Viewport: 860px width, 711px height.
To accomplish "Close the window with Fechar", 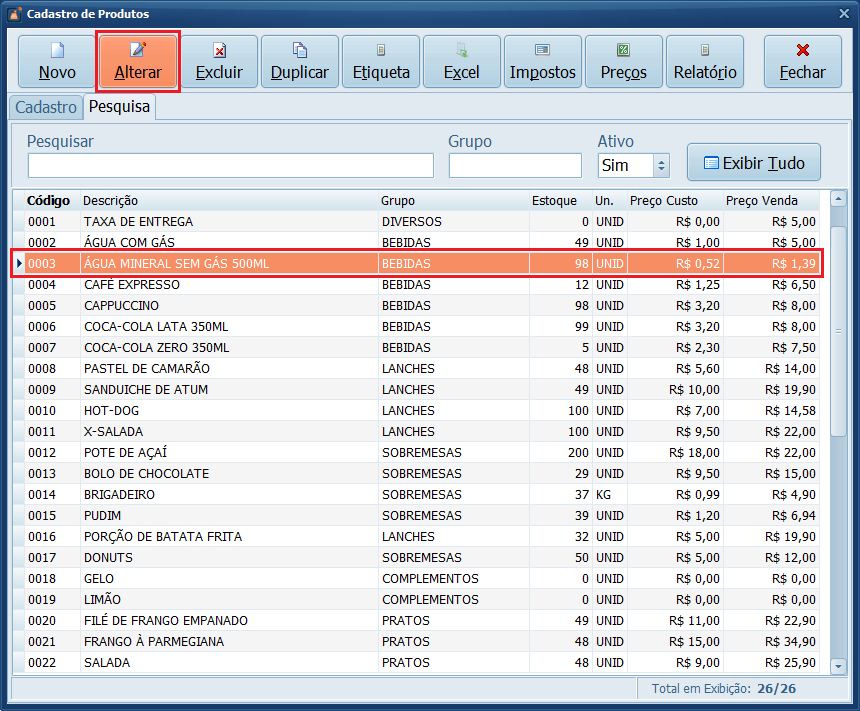I will point(802,62).
